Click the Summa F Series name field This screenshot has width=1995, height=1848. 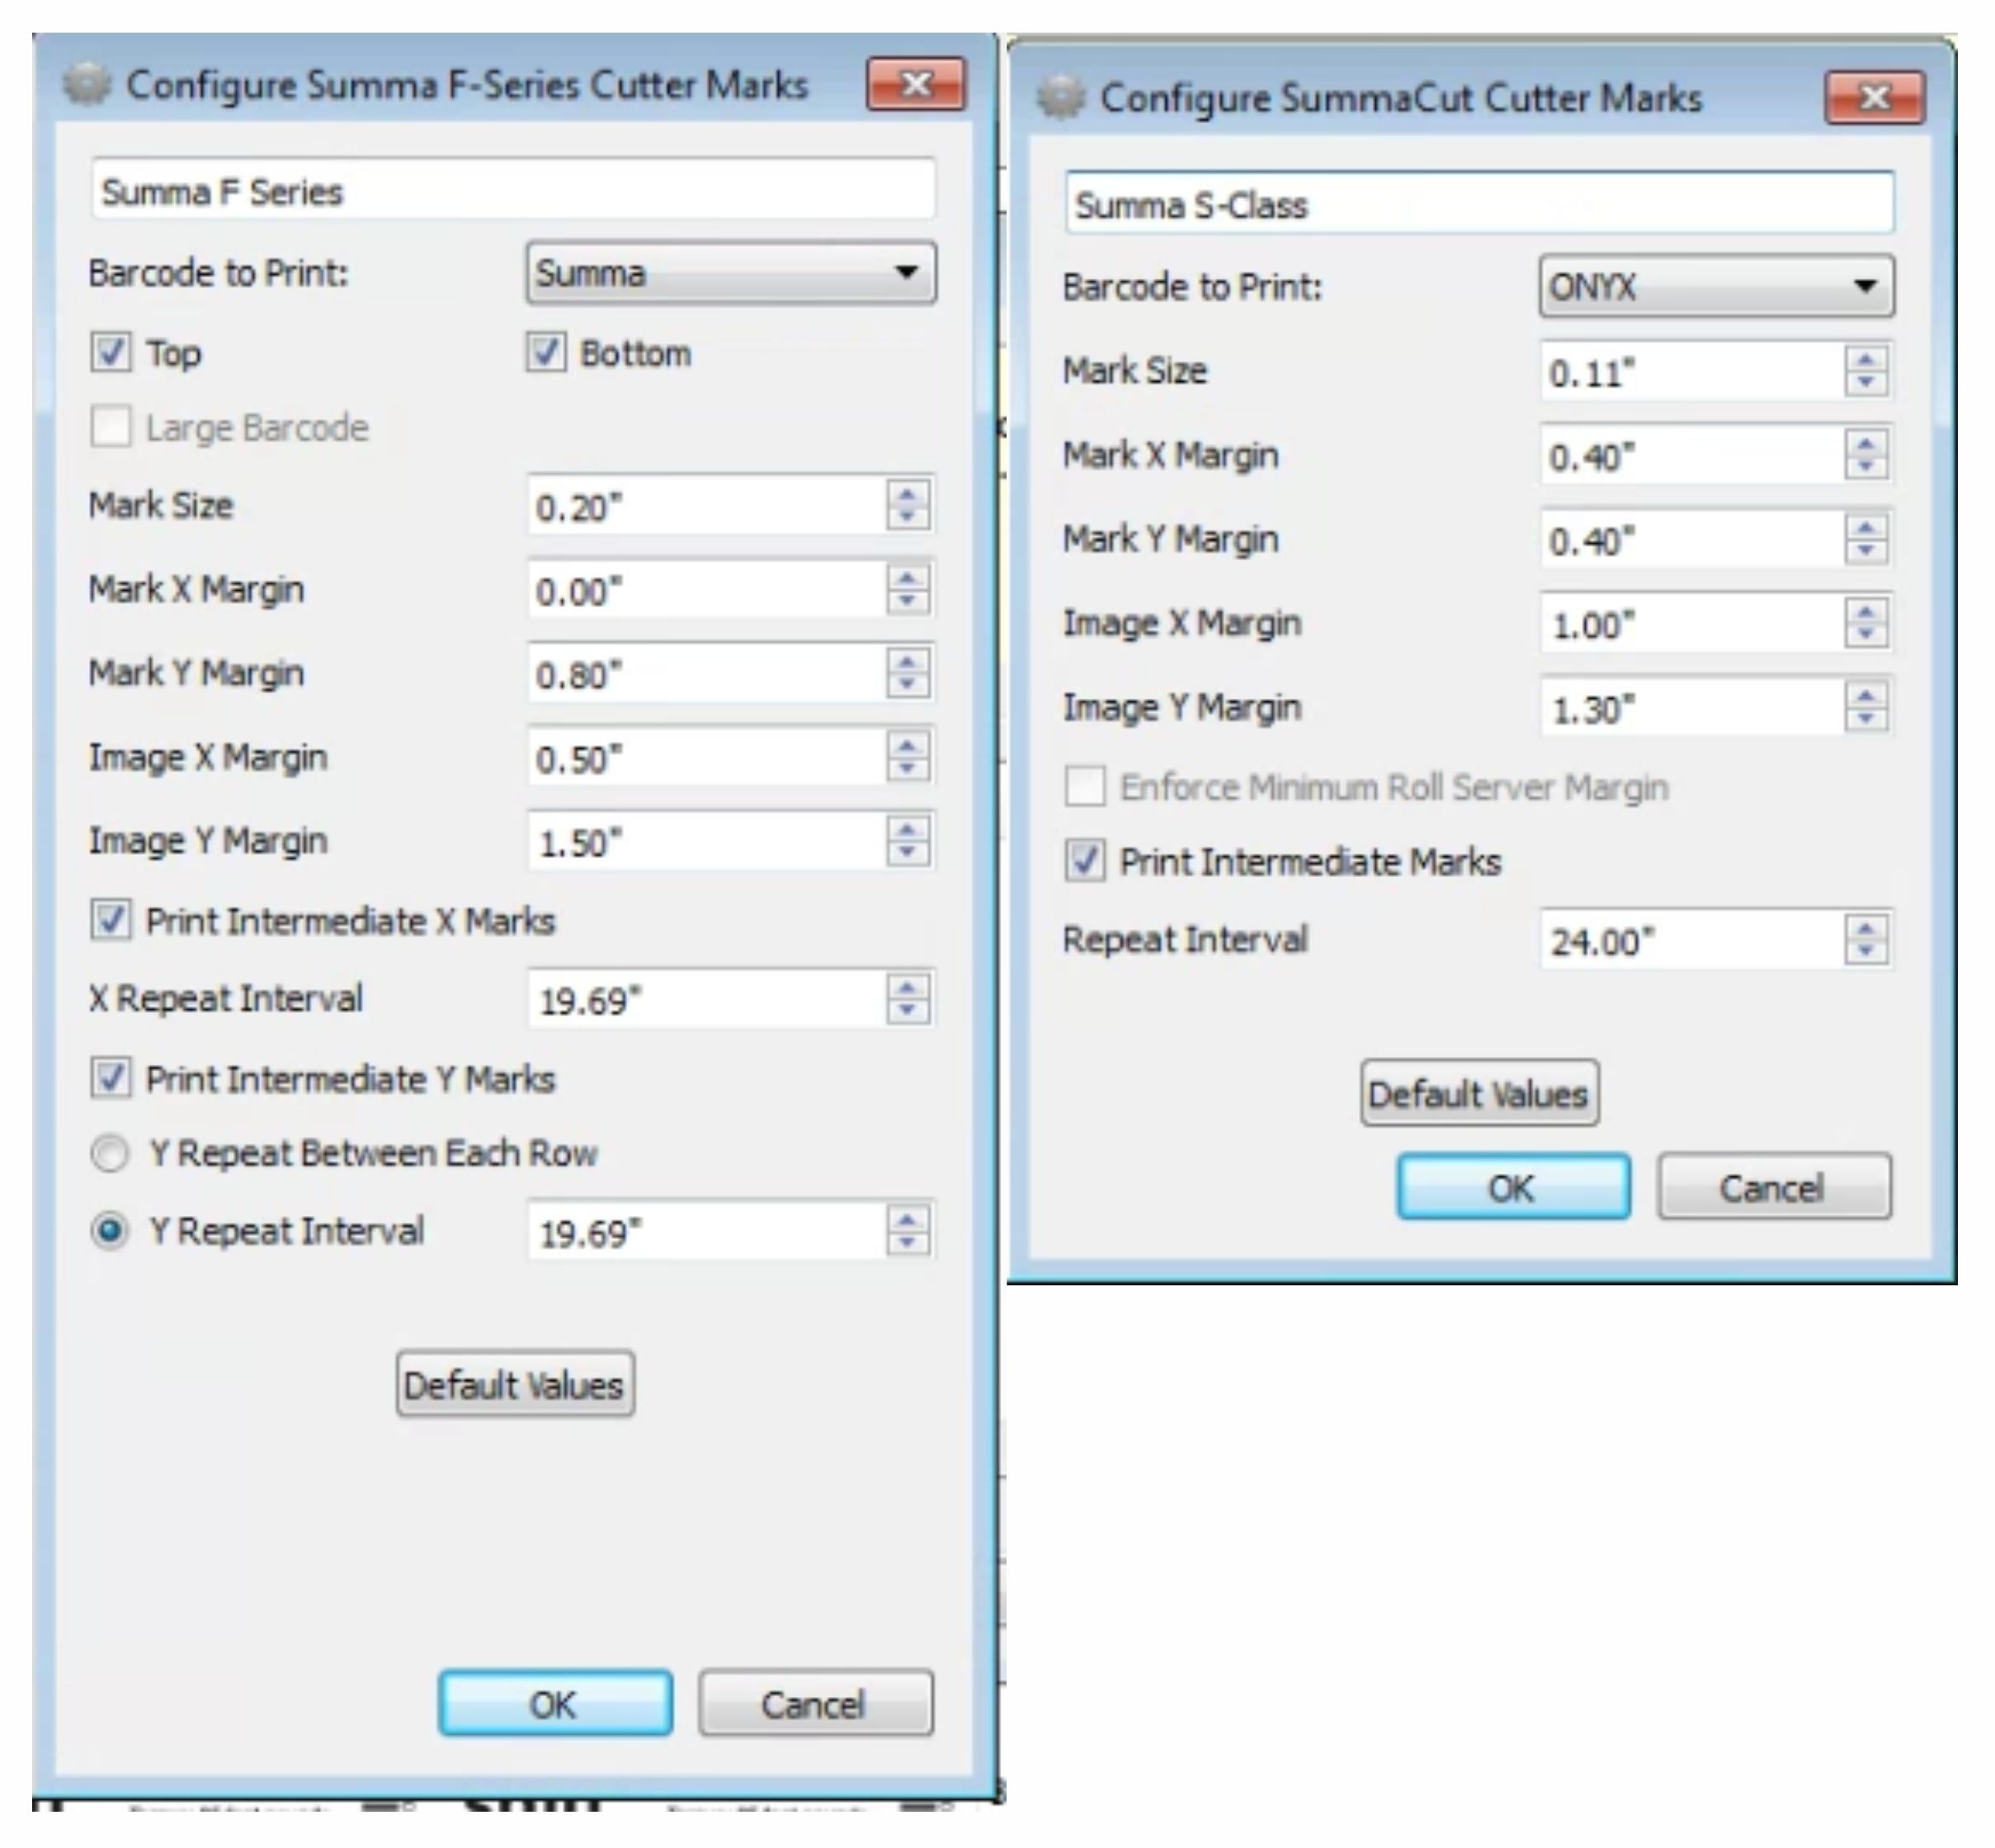[x=513, y=190]
